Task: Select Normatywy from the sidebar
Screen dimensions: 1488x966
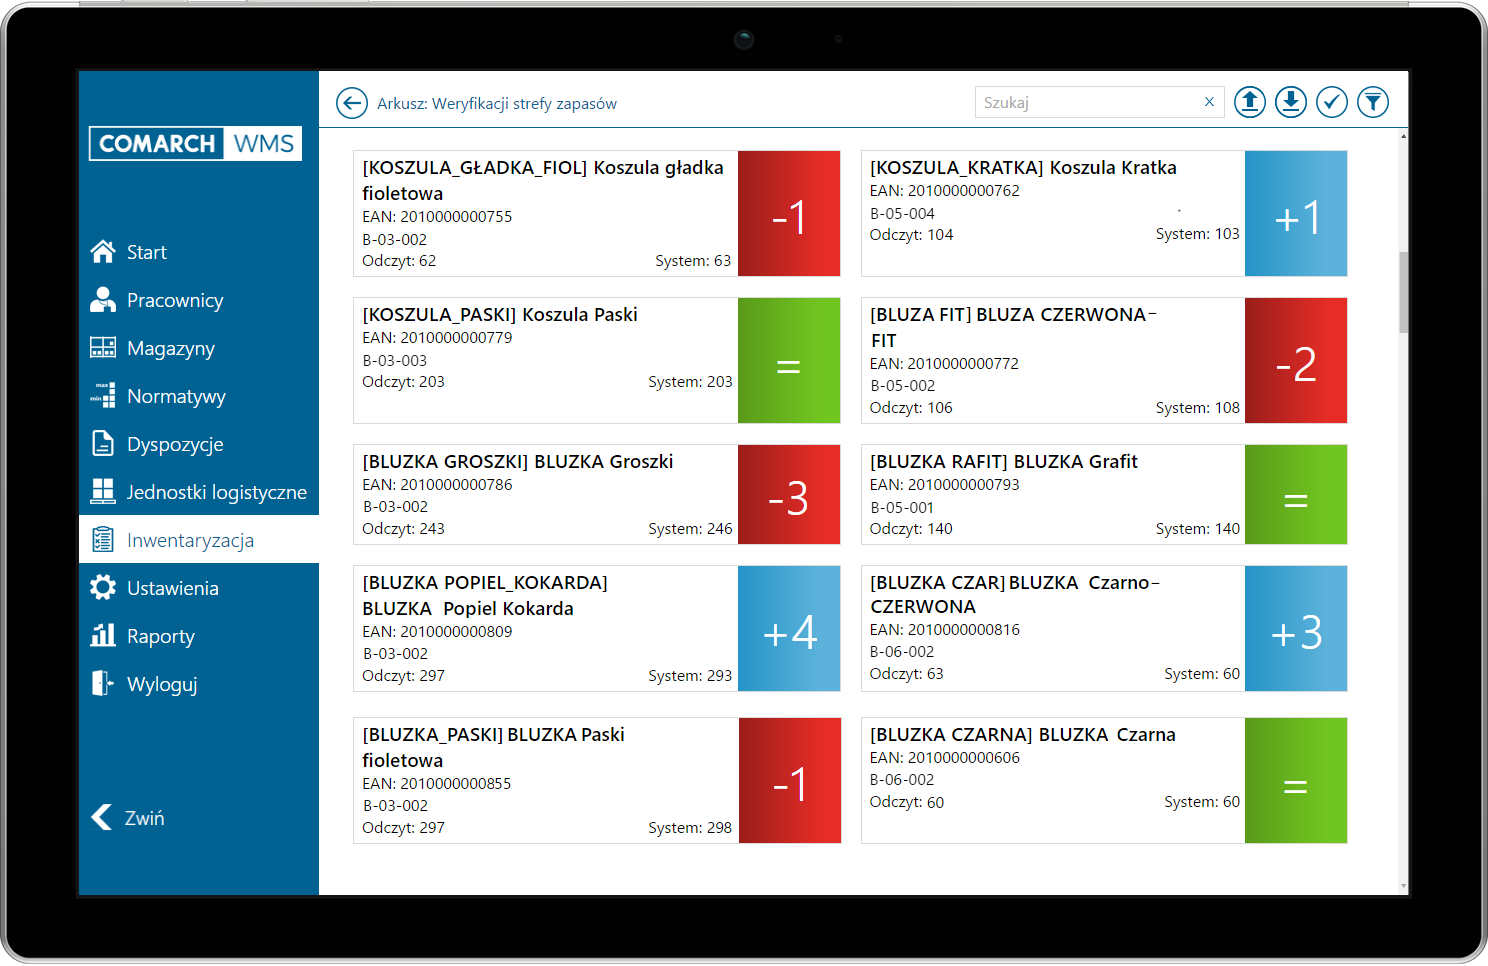Action: 175,396
